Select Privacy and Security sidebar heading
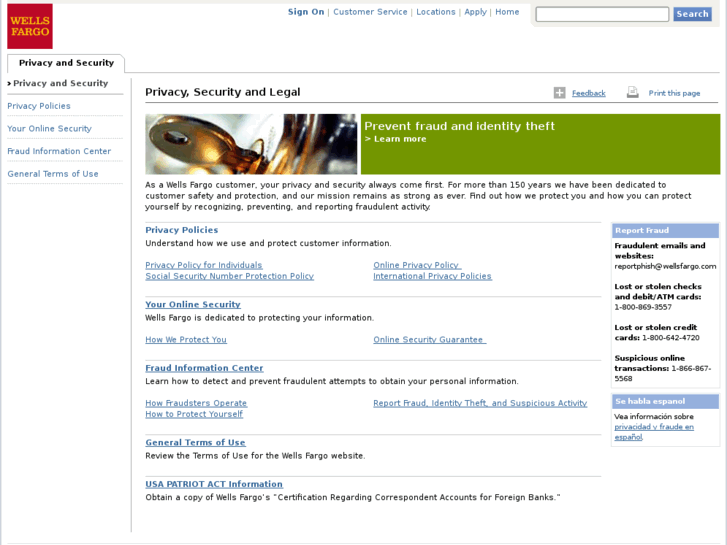 pyautogui.click(x=60, y=83)
